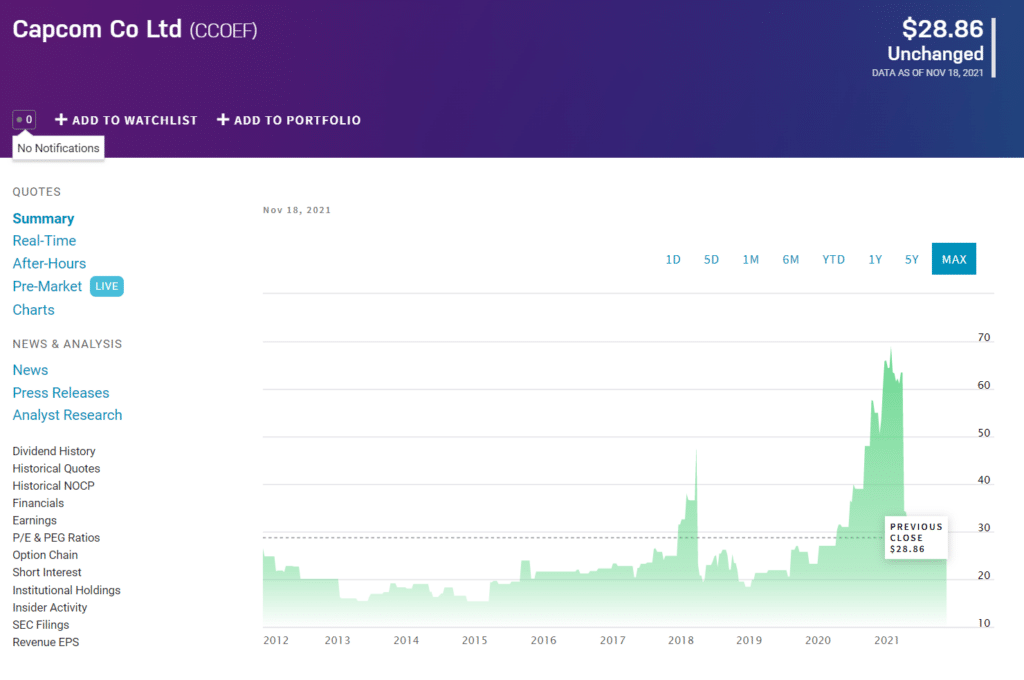Image resolution: width=1024 pixels, height=680 pixels.
Task: Select the 1D chart range
Action: [x=673, y=259]
